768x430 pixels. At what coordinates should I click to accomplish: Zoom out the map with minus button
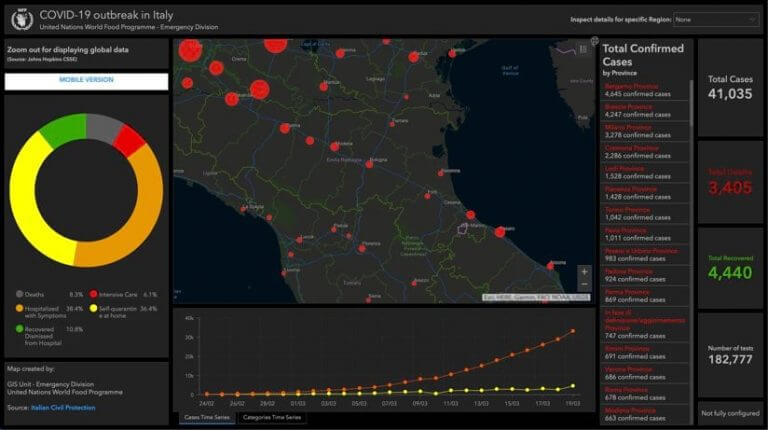[584, 285]
